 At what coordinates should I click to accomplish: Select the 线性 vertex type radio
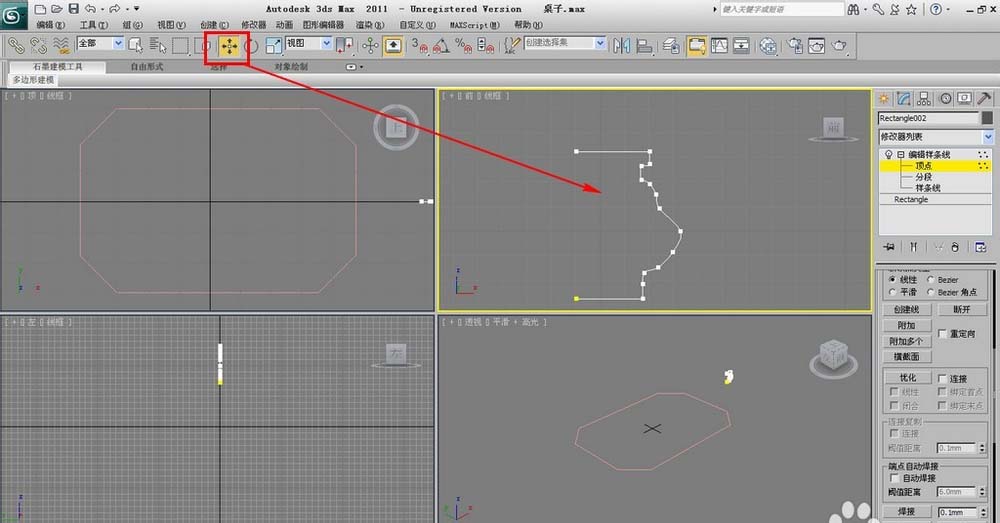coord(892,279)
